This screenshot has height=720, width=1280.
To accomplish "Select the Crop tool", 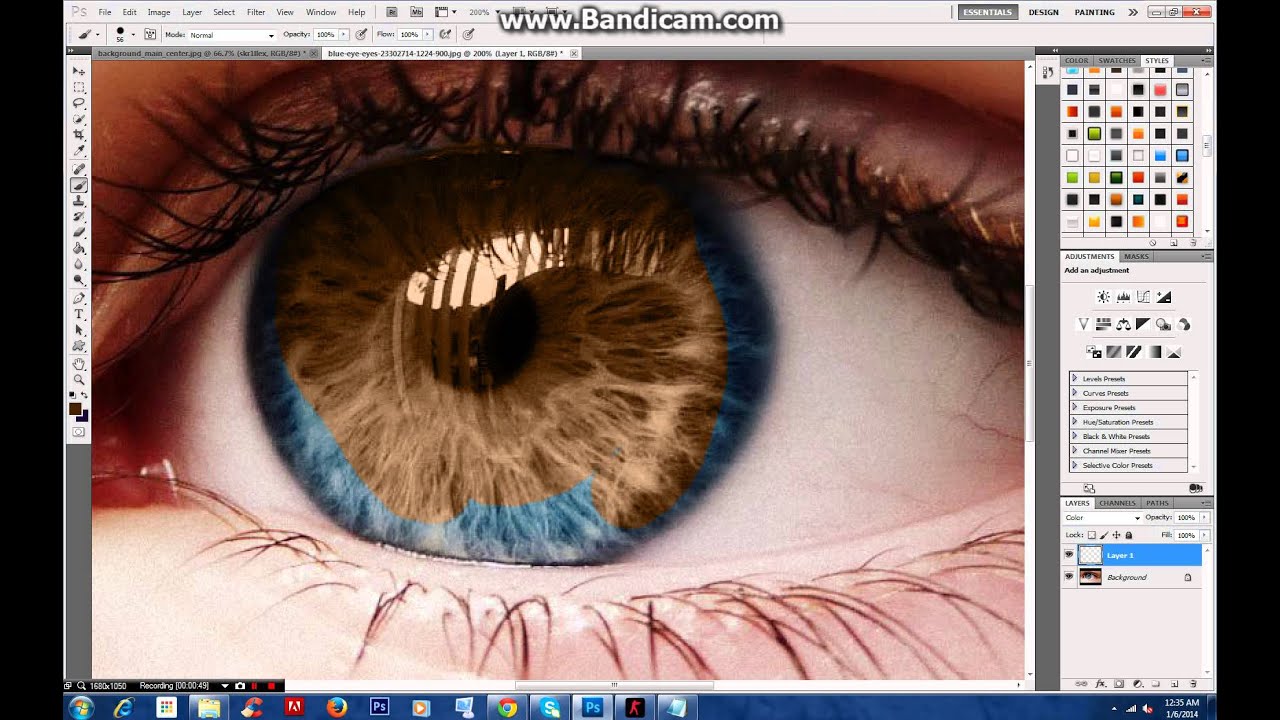I will point(79,135).
